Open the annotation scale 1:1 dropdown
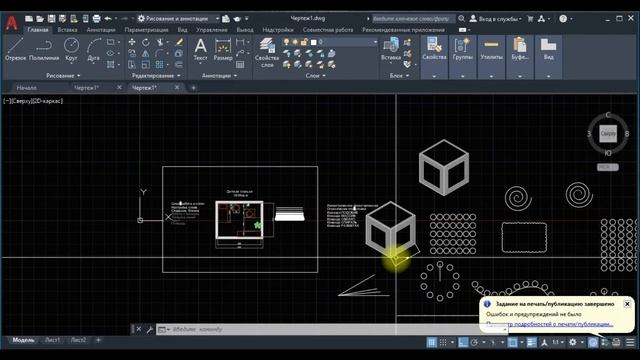This screenshot has width=640, height=360. [x=558, y=342]
